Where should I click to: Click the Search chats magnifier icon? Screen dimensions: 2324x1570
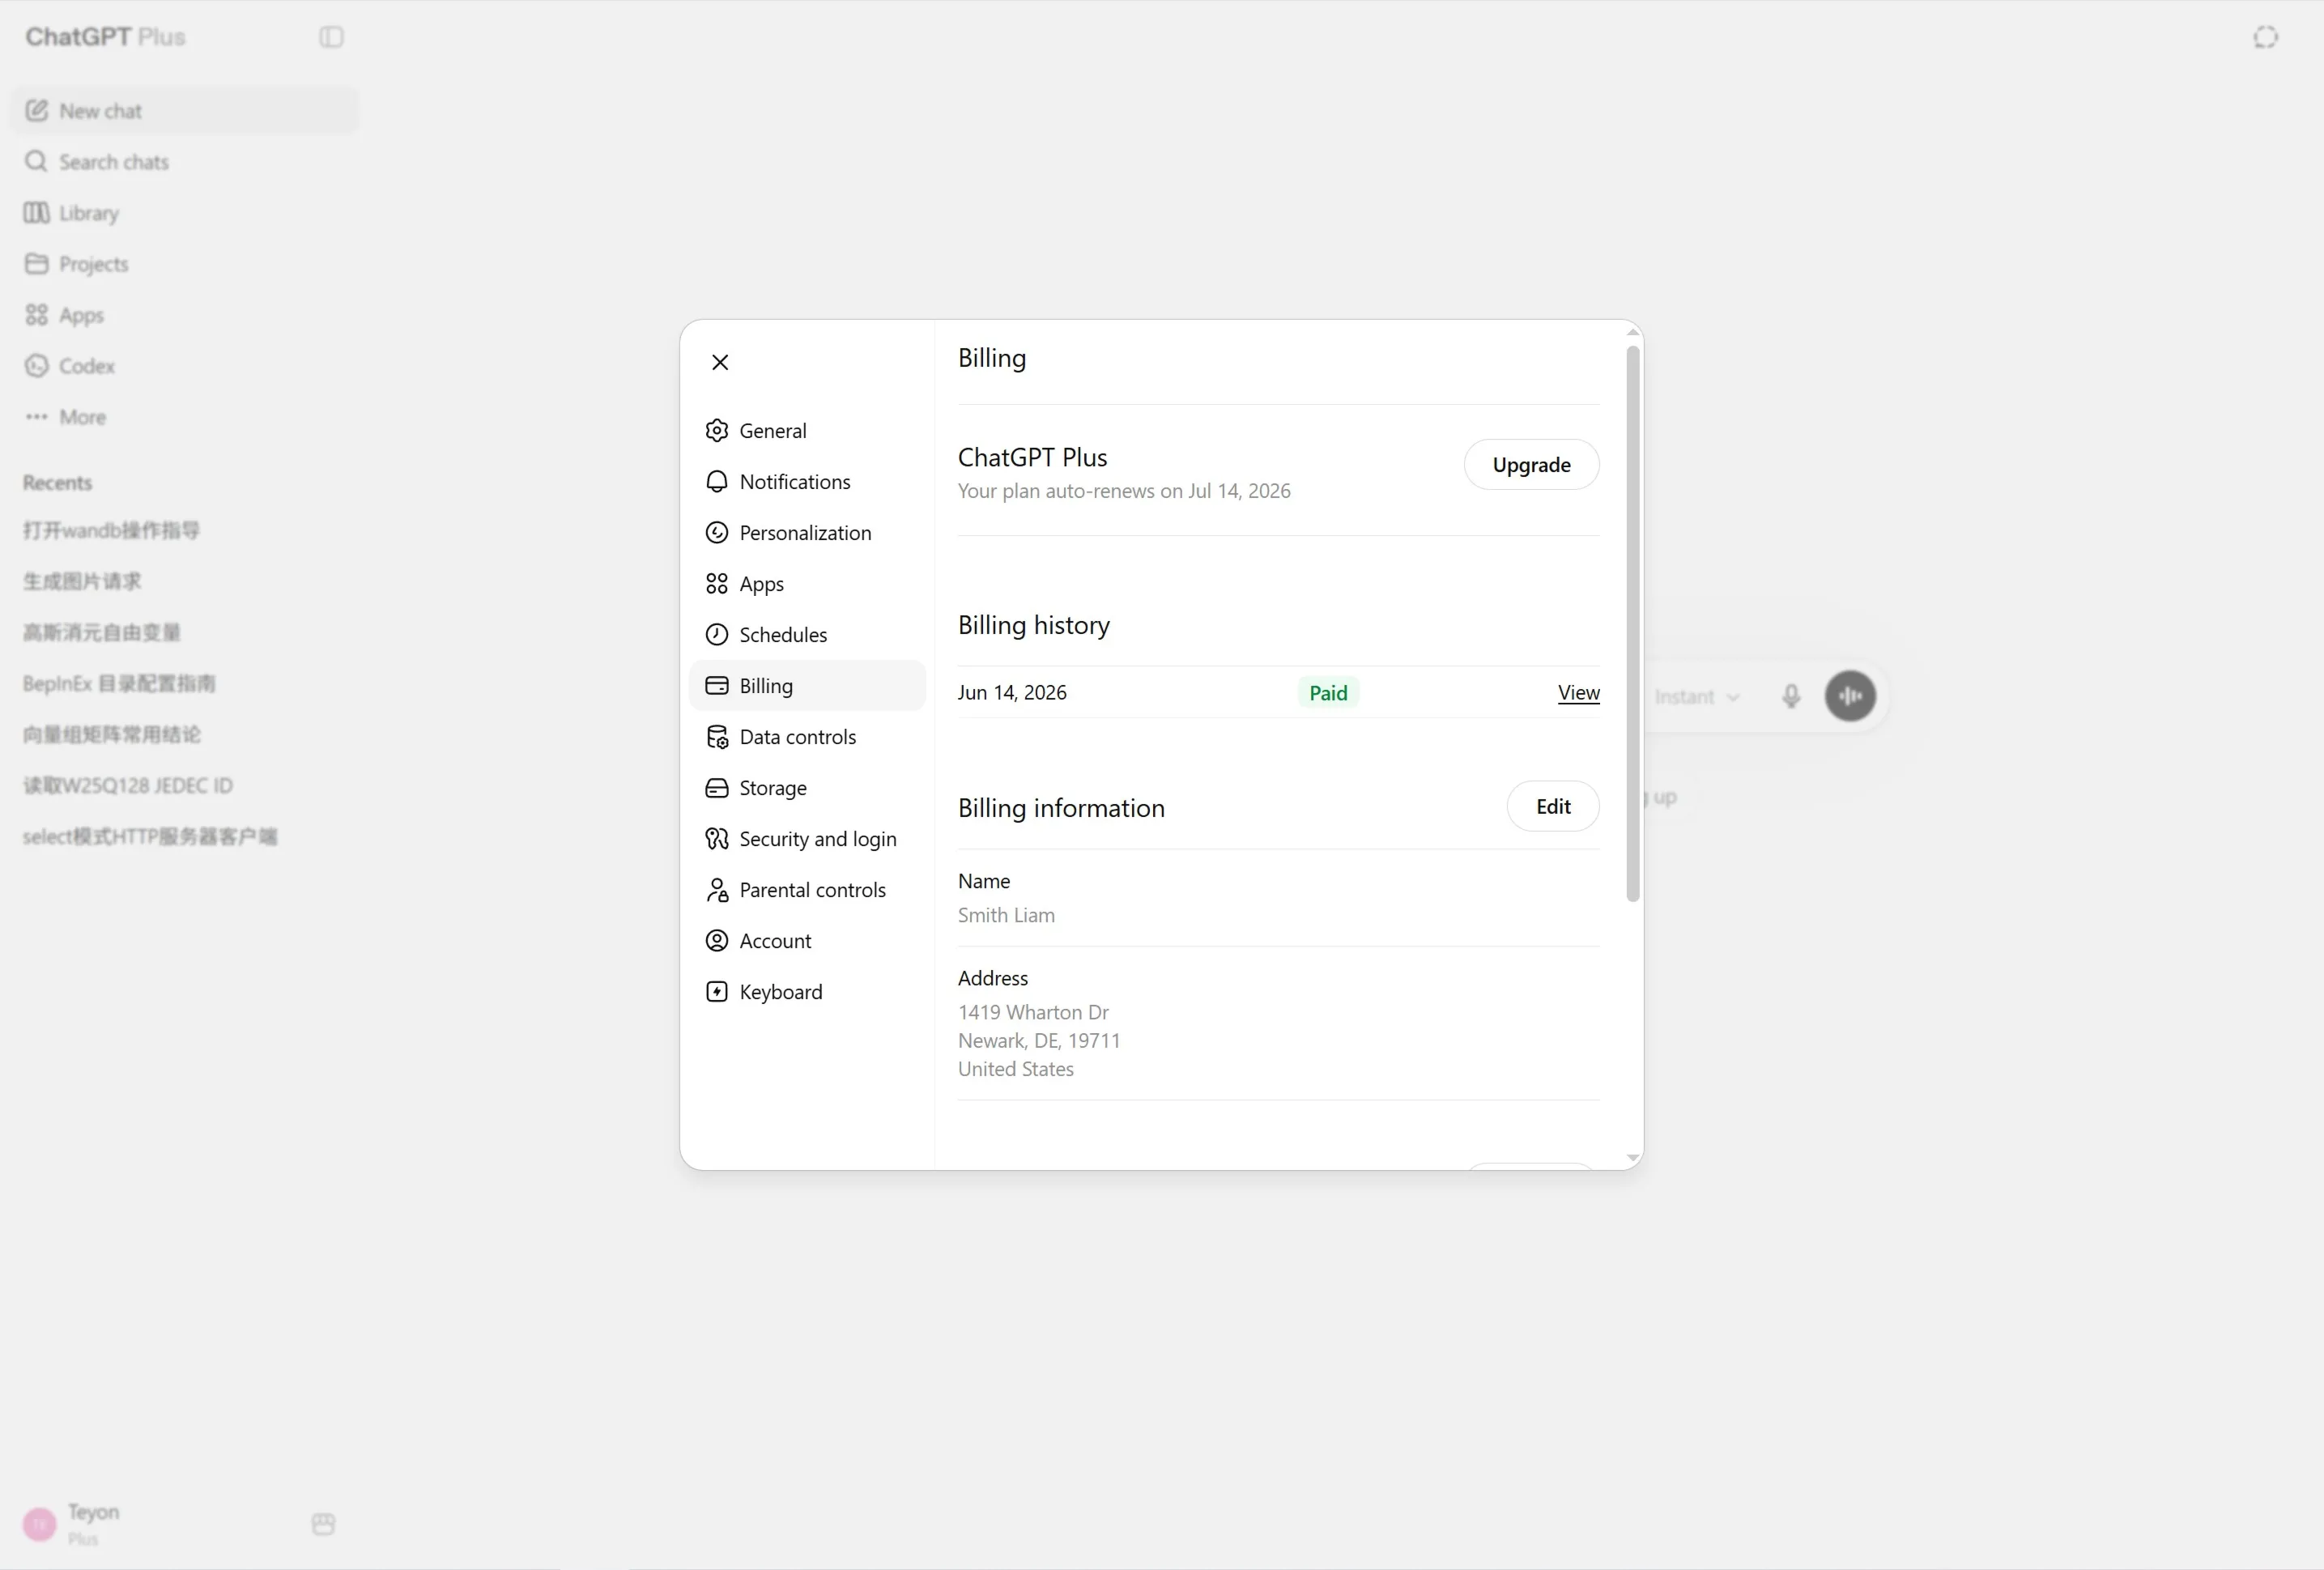pyautogui.click(x=37, y=162)
